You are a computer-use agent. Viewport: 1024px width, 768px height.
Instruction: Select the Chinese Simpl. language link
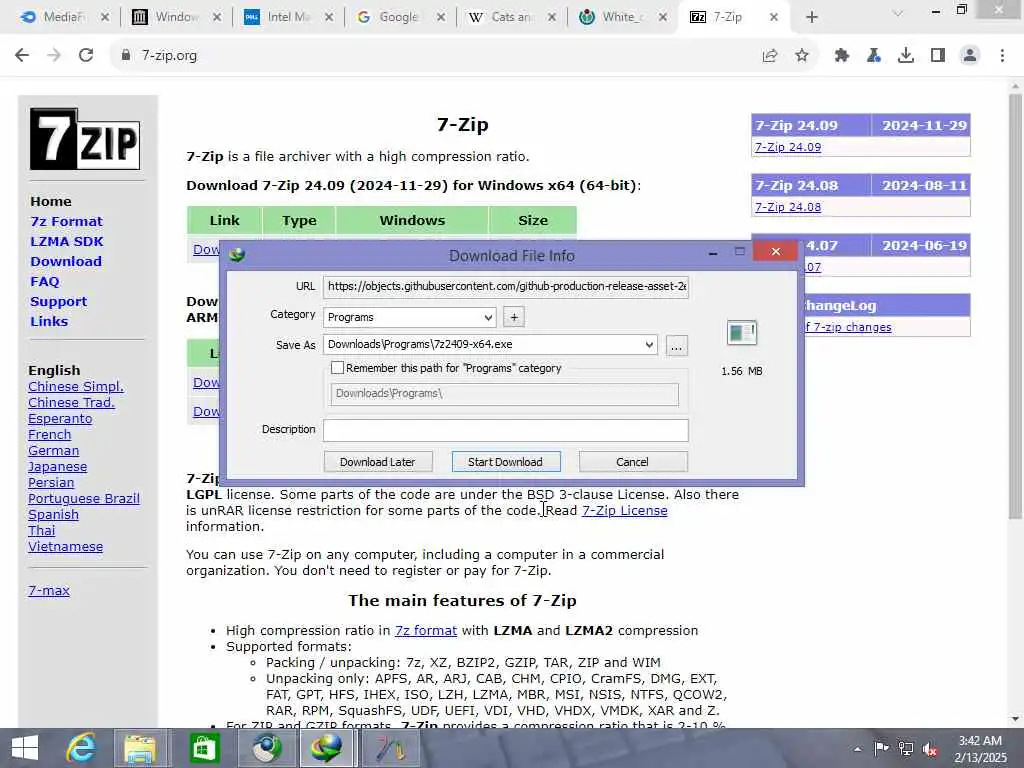76,387
